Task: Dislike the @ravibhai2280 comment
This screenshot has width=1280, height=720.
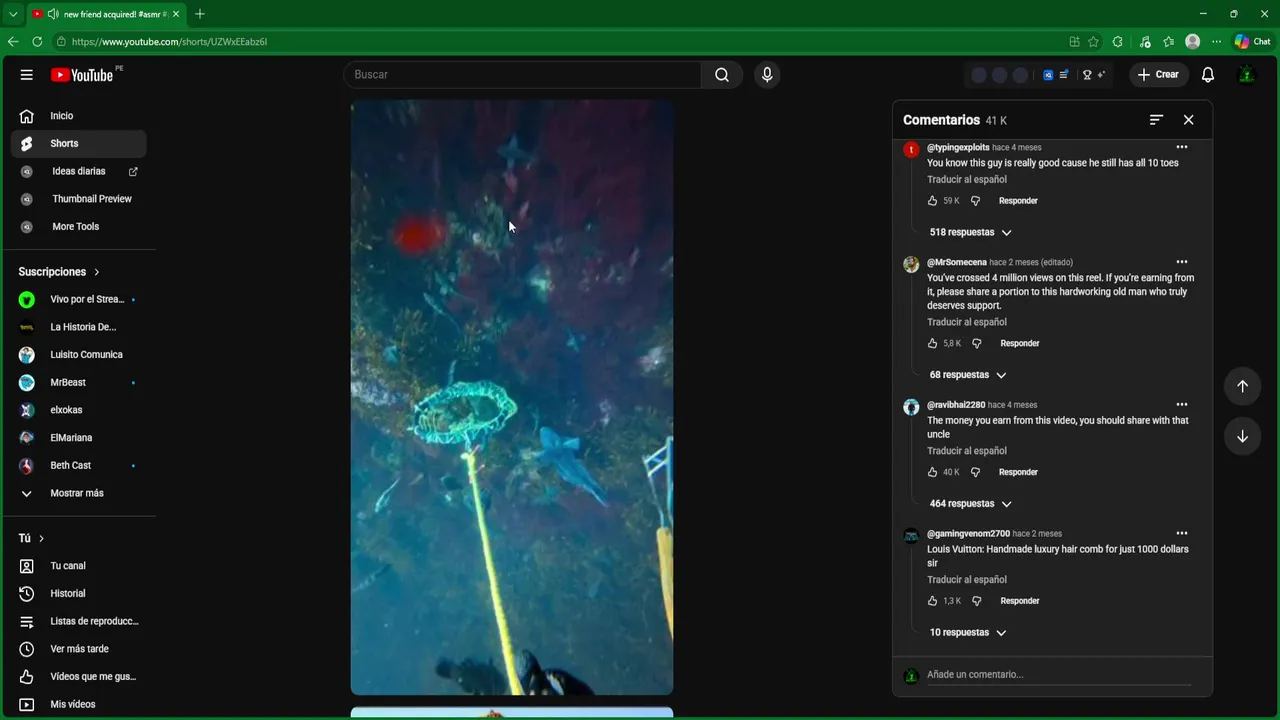Action: pos(976,472)
